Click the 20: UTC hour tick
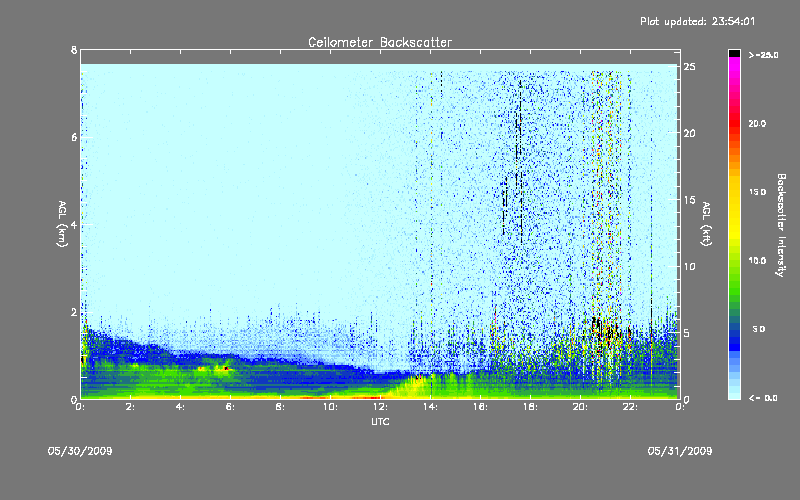Screen dimensions: 800x500 (x=580, y=407)
